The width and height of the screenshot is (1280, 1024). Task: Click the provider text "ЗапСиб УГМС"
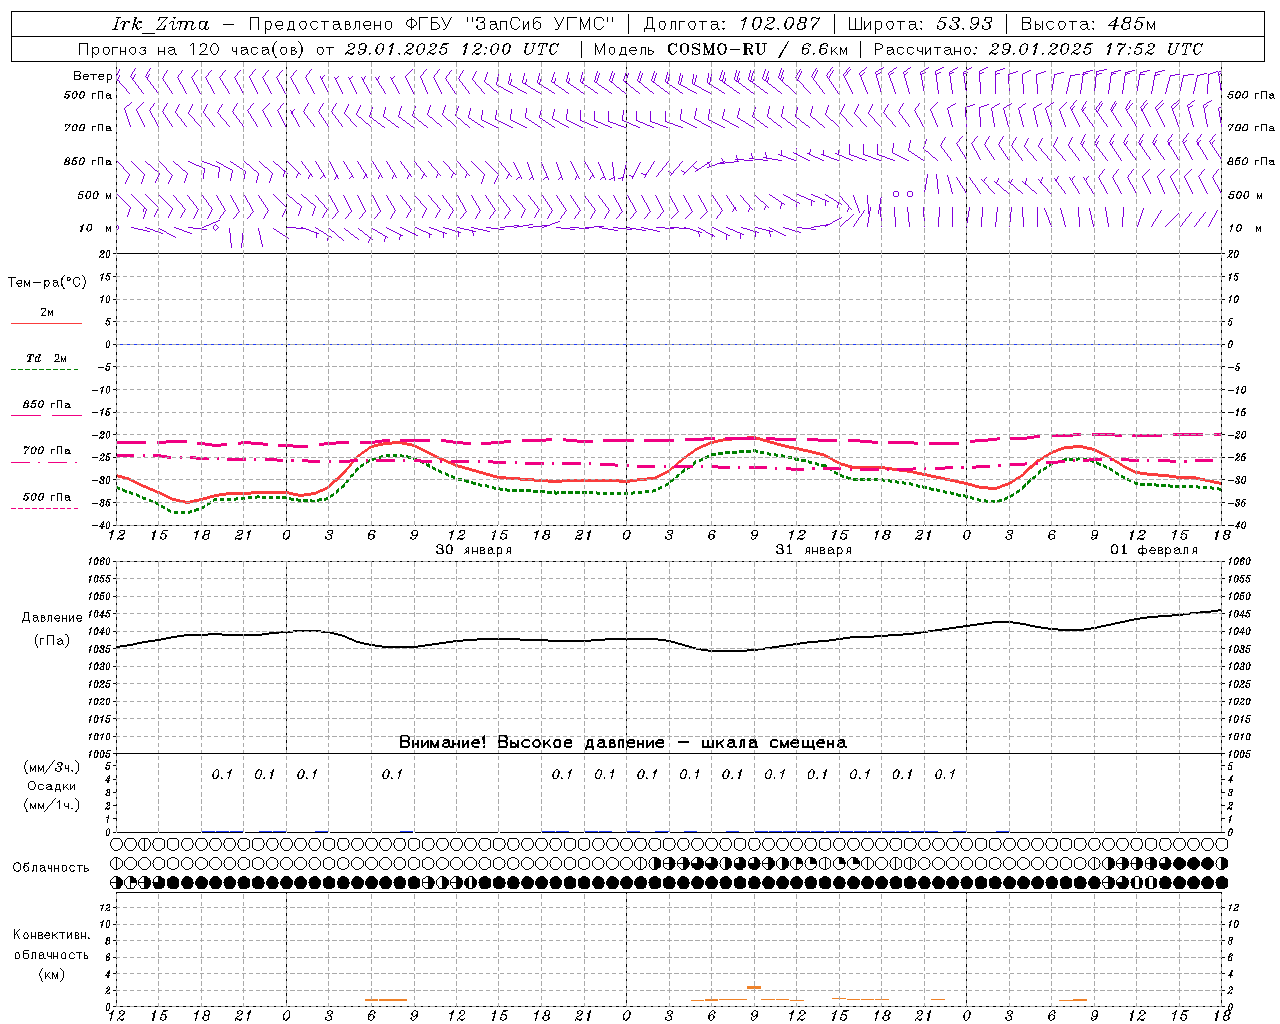pos(541,24)
